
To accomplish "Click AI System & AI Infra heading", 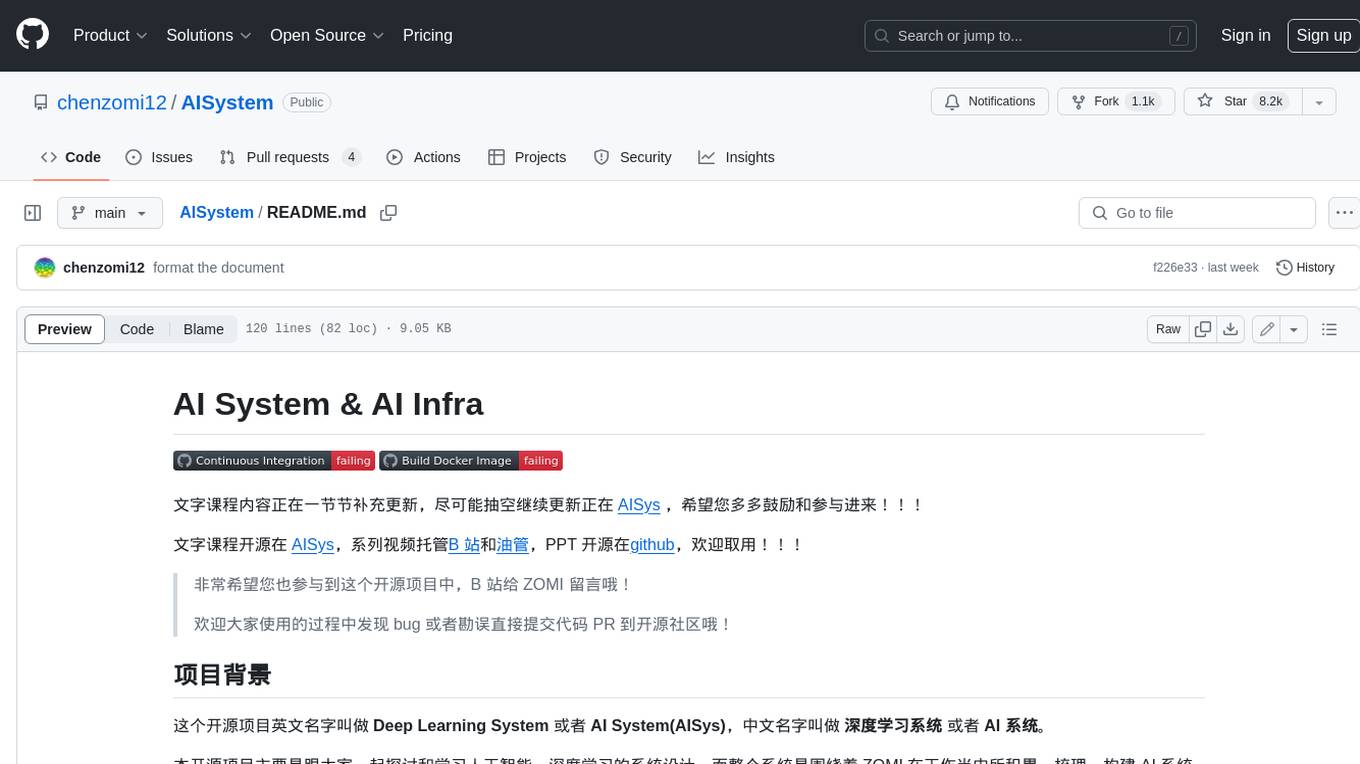I will pyautogui.click(x=328, y=404).
